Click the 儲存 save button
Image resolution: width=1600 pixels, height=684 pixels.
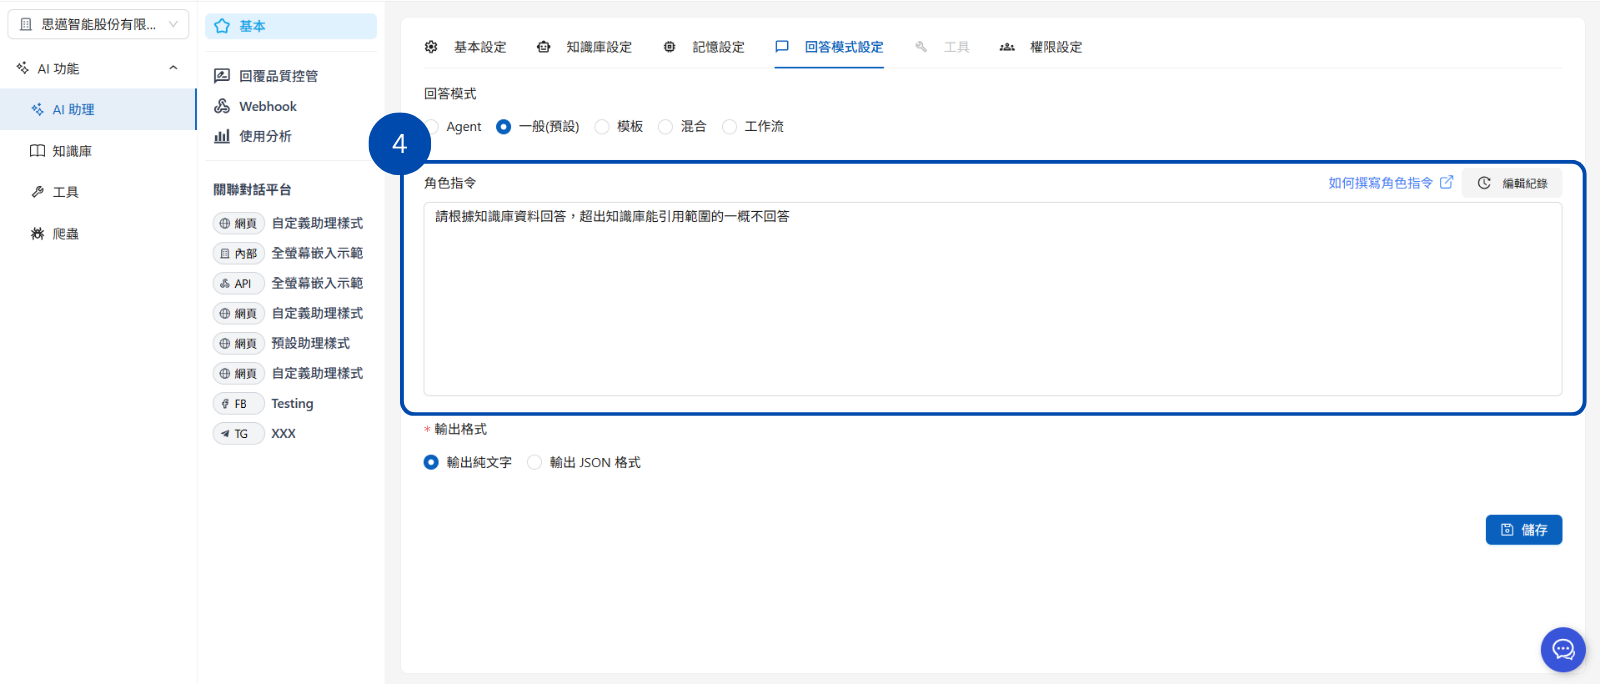[x=1524, y=530]
